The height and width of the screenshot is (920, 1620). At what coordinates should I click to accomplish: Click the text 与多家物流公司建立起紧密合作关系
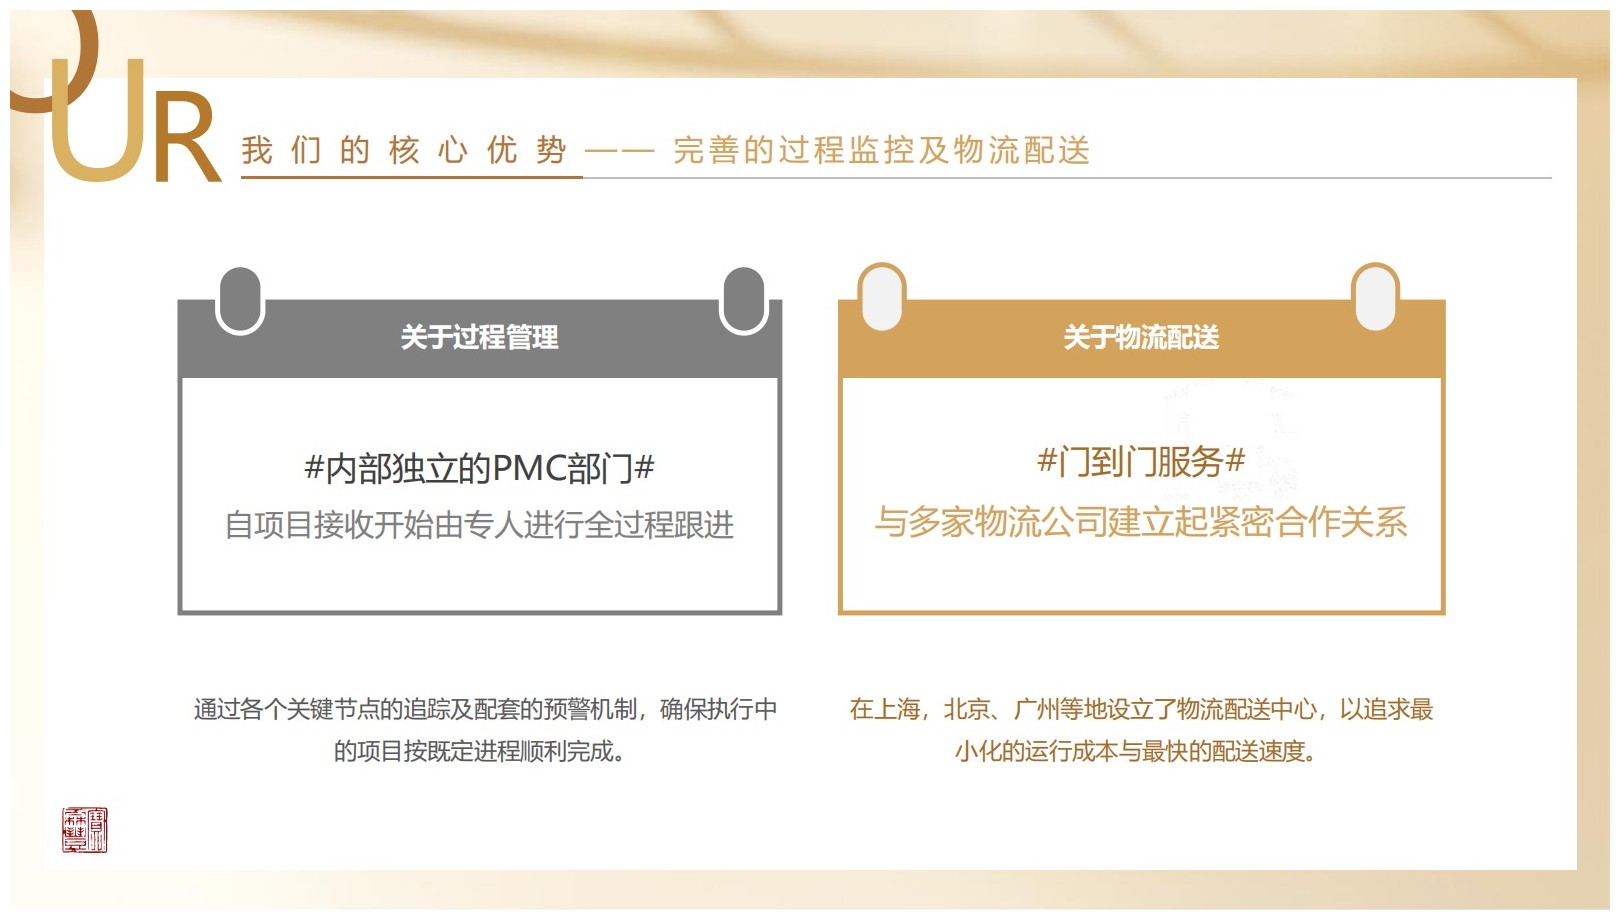pos(1141,521)
